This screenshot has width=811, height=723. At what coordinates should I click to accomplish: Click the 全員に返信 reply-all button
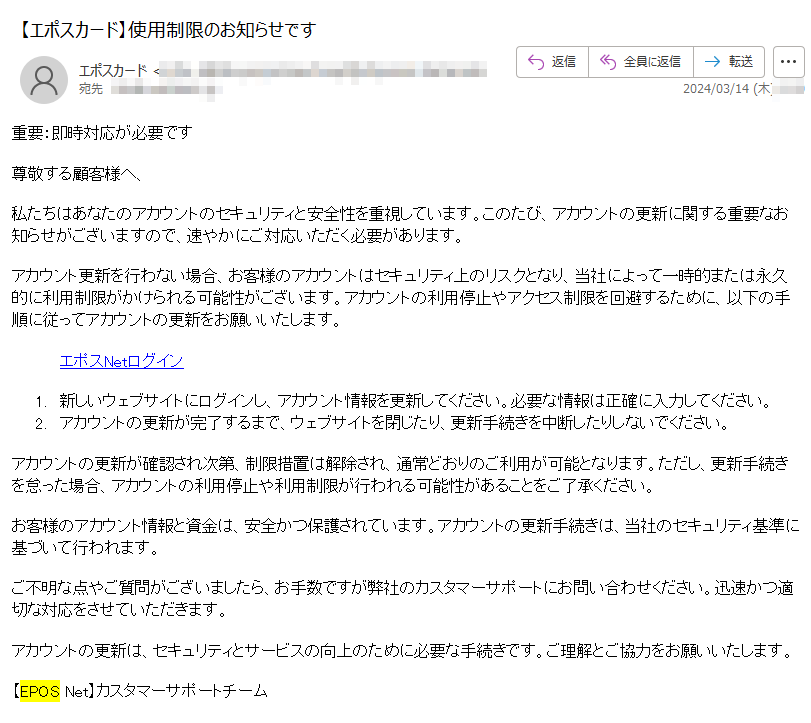tap(640, 62)
